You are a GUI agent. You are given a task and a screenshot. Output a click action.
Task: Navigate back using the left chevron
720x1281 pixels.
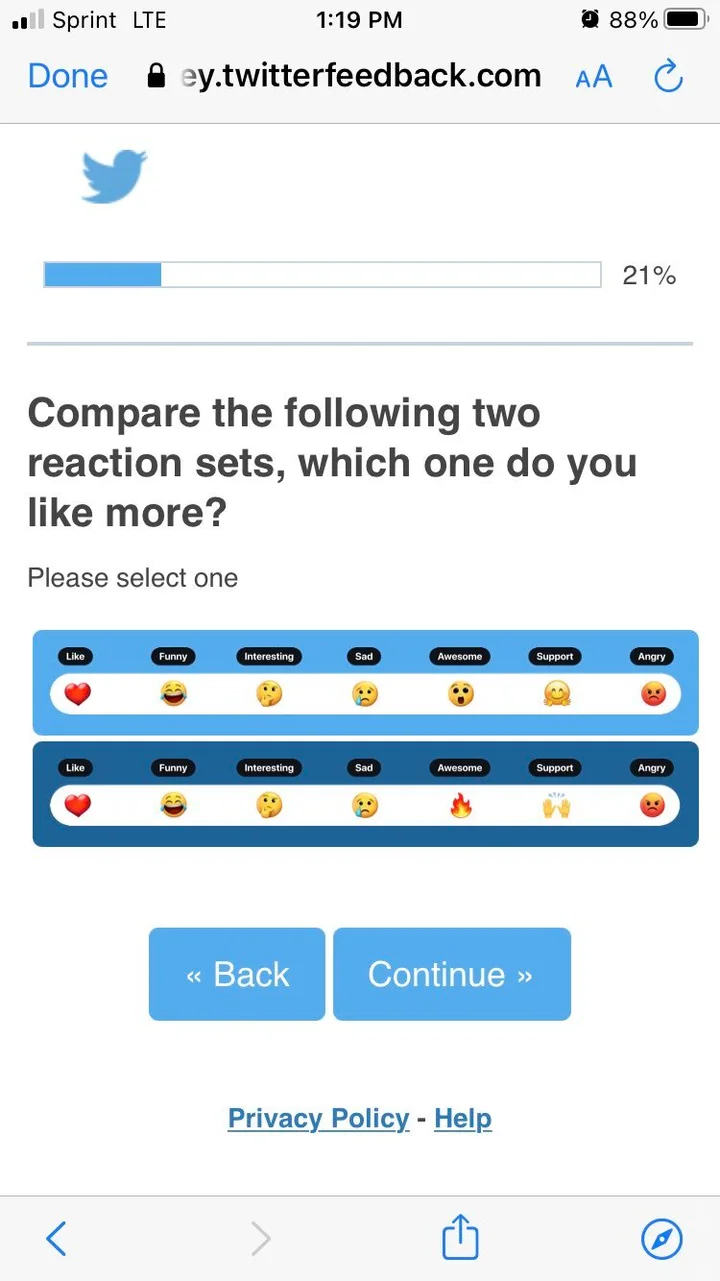tap(56, 1237)
